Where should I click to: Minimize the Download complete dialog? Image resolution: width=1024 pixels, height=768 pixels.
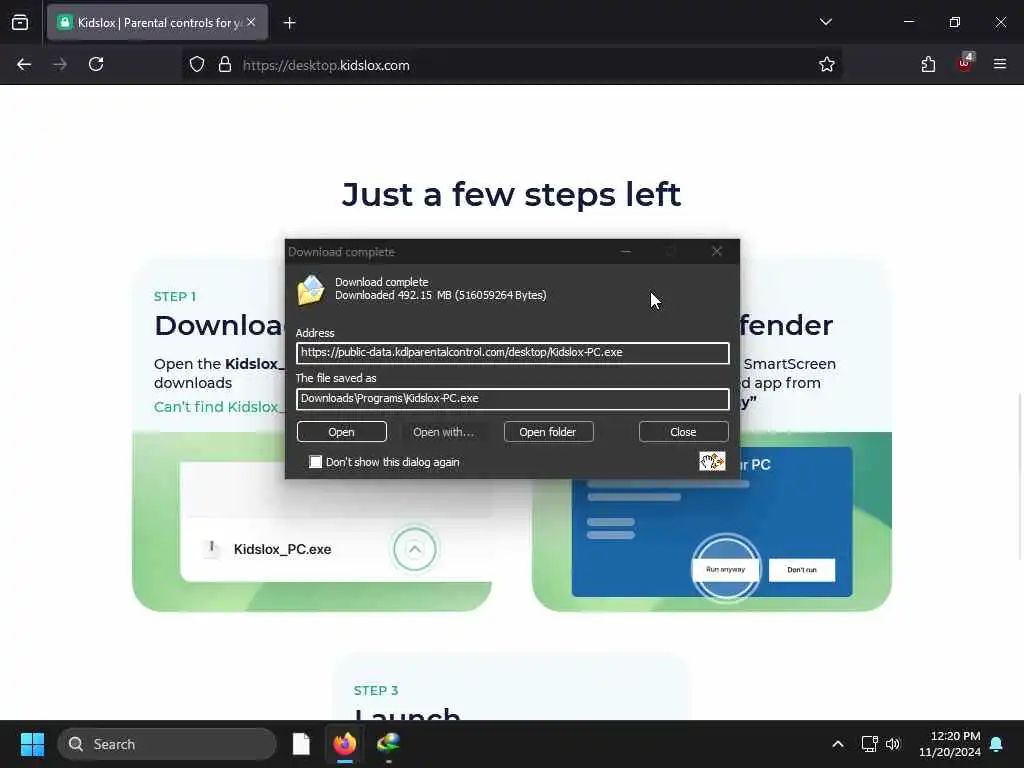click(x=626, y=251)
